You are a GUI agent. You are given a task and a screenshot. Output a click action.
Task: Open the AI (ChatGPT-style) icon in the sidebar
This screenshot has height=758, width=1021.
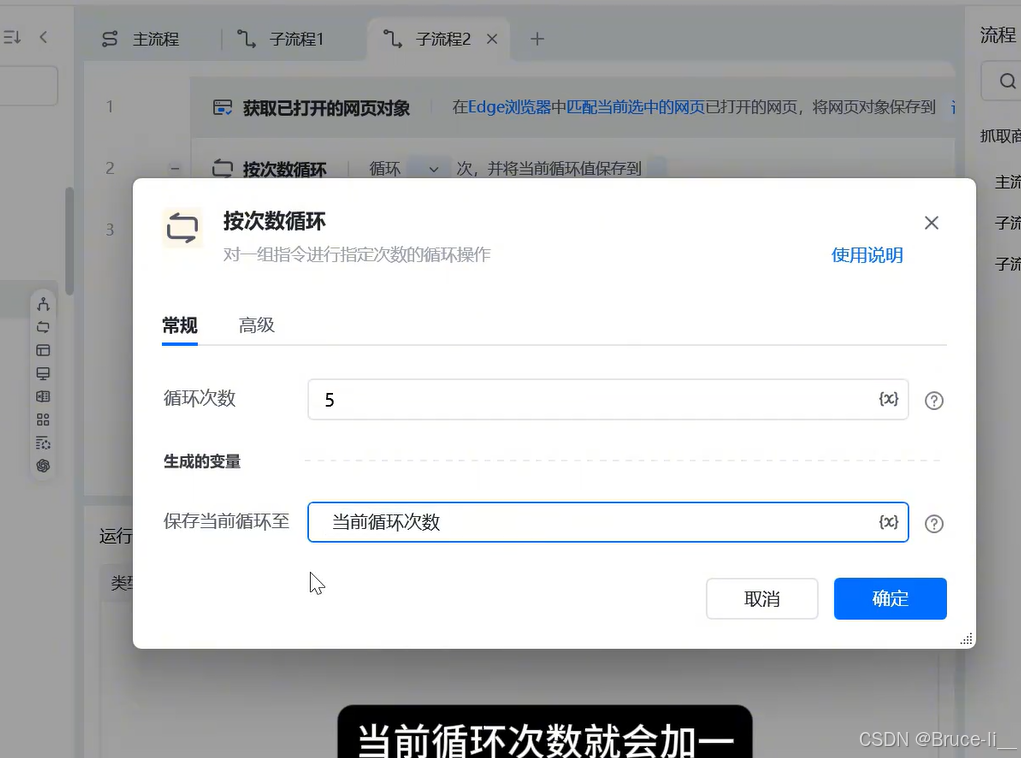[43, 466]
